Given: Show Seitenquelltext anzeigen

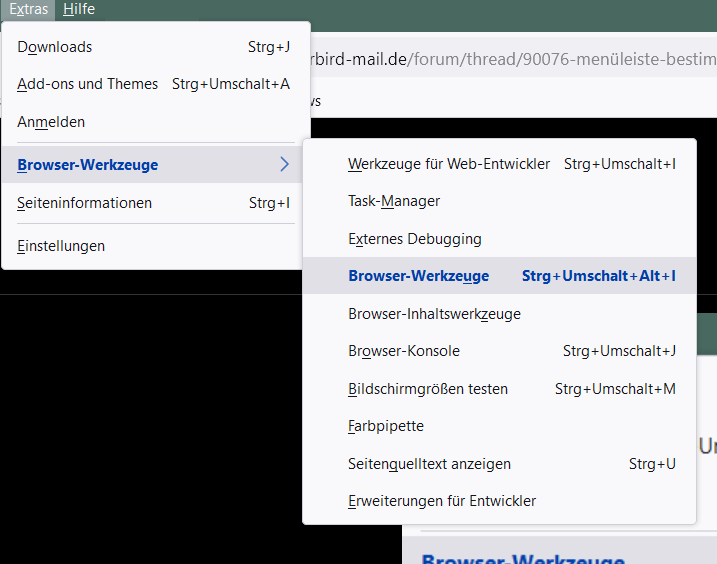Looking at the screenshot, I should (429, 464).
